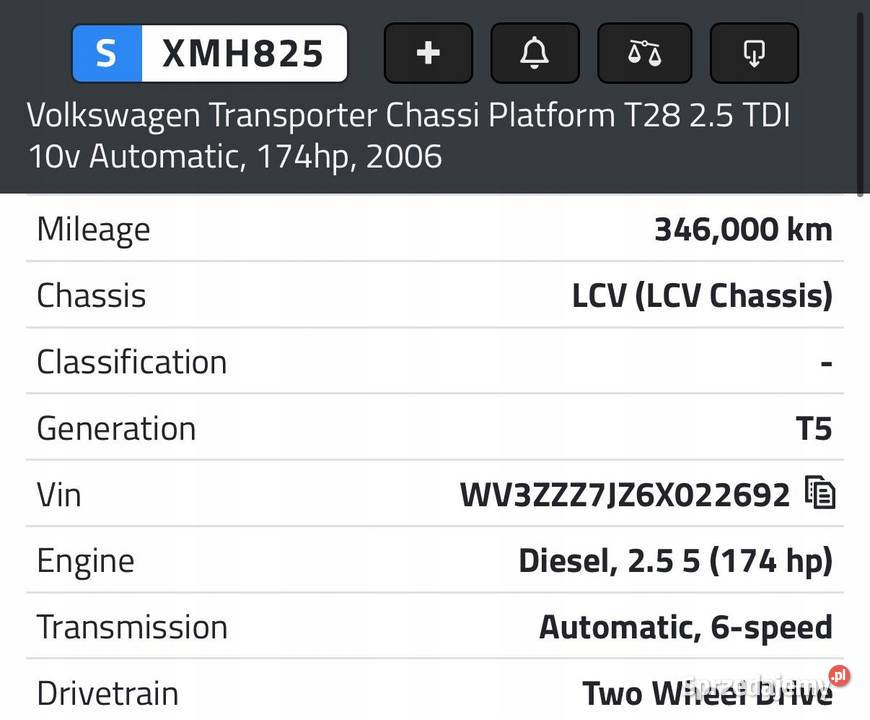Click the XMH825 license plate badge

click(x=210, y=53)
